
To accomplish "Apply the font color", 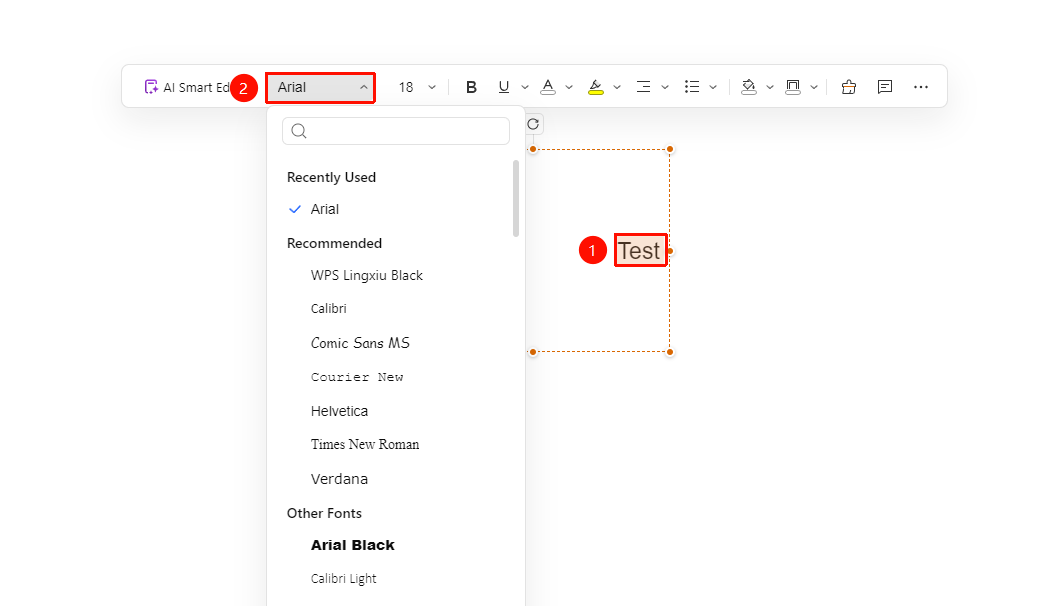I will coord(548,87).
